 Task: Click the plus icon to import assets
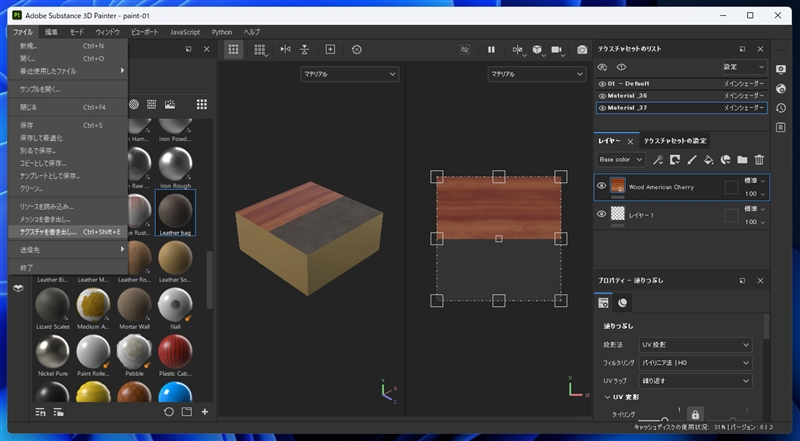(x=205, y=412)
